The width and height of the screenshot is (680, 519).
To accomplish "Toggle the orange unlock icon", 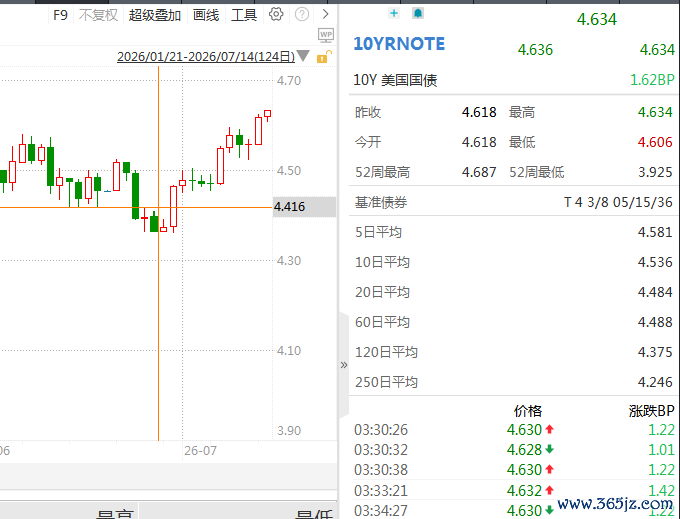I will pyautogui.click(x=324, y=56).
